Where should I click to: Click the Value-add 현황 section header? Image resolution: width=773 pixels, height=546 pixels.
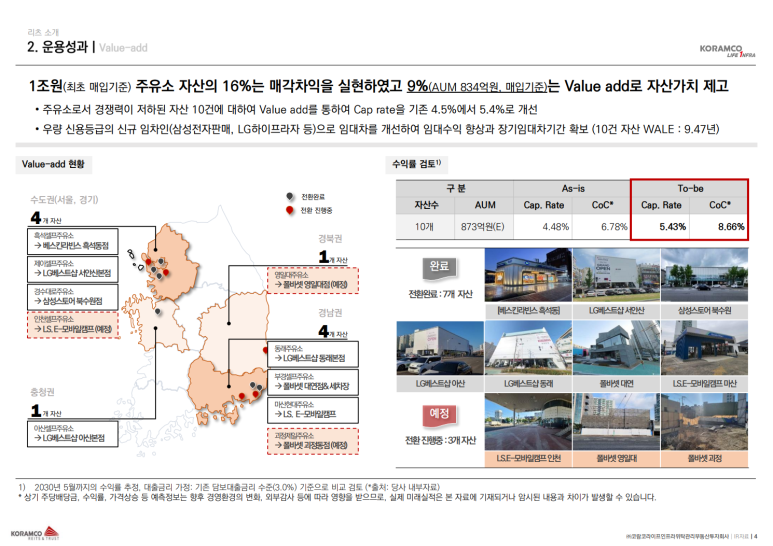(53, 165)
